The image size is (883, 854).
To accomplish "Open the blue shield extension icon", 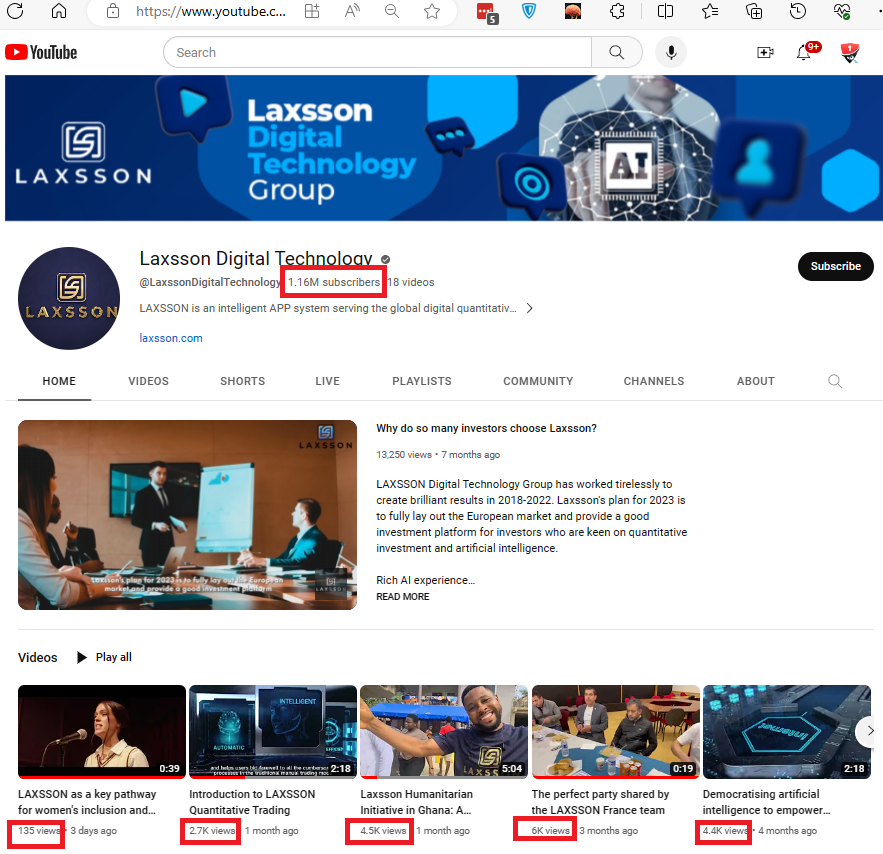I will 529,11.
